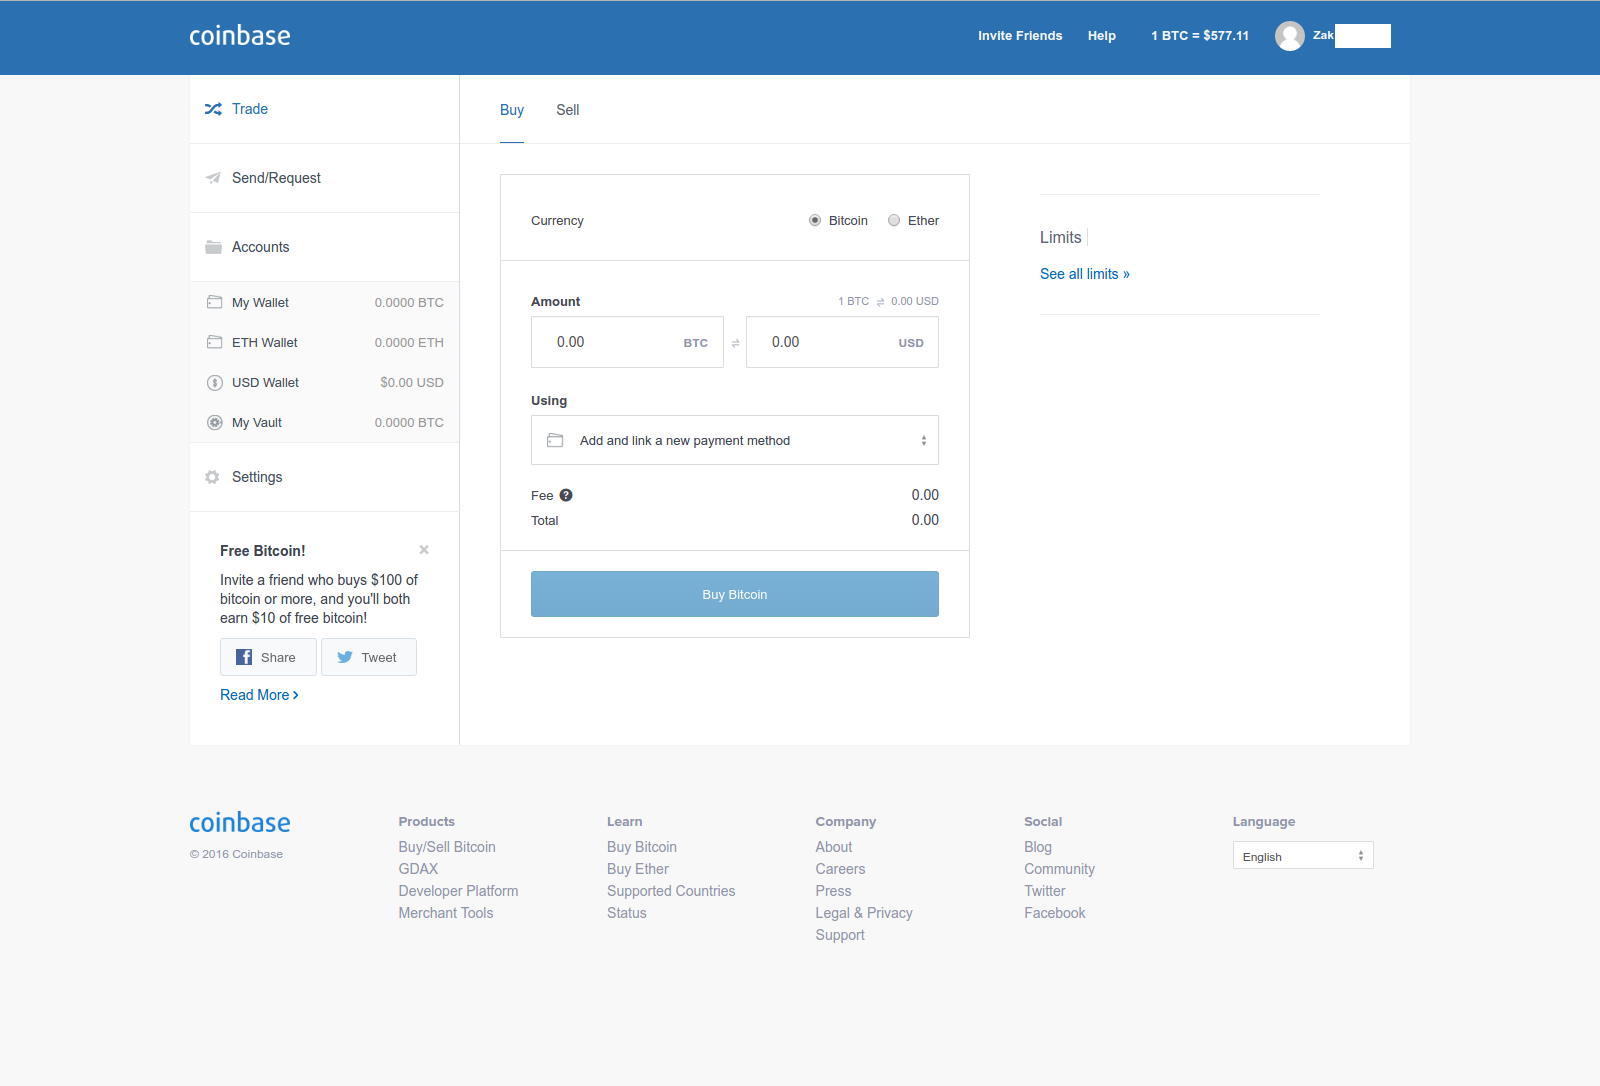The height and width of the screenshot is (1086, 1600).
Task: Open Merchant Tools footer link
Action: (x=446, y=913)
